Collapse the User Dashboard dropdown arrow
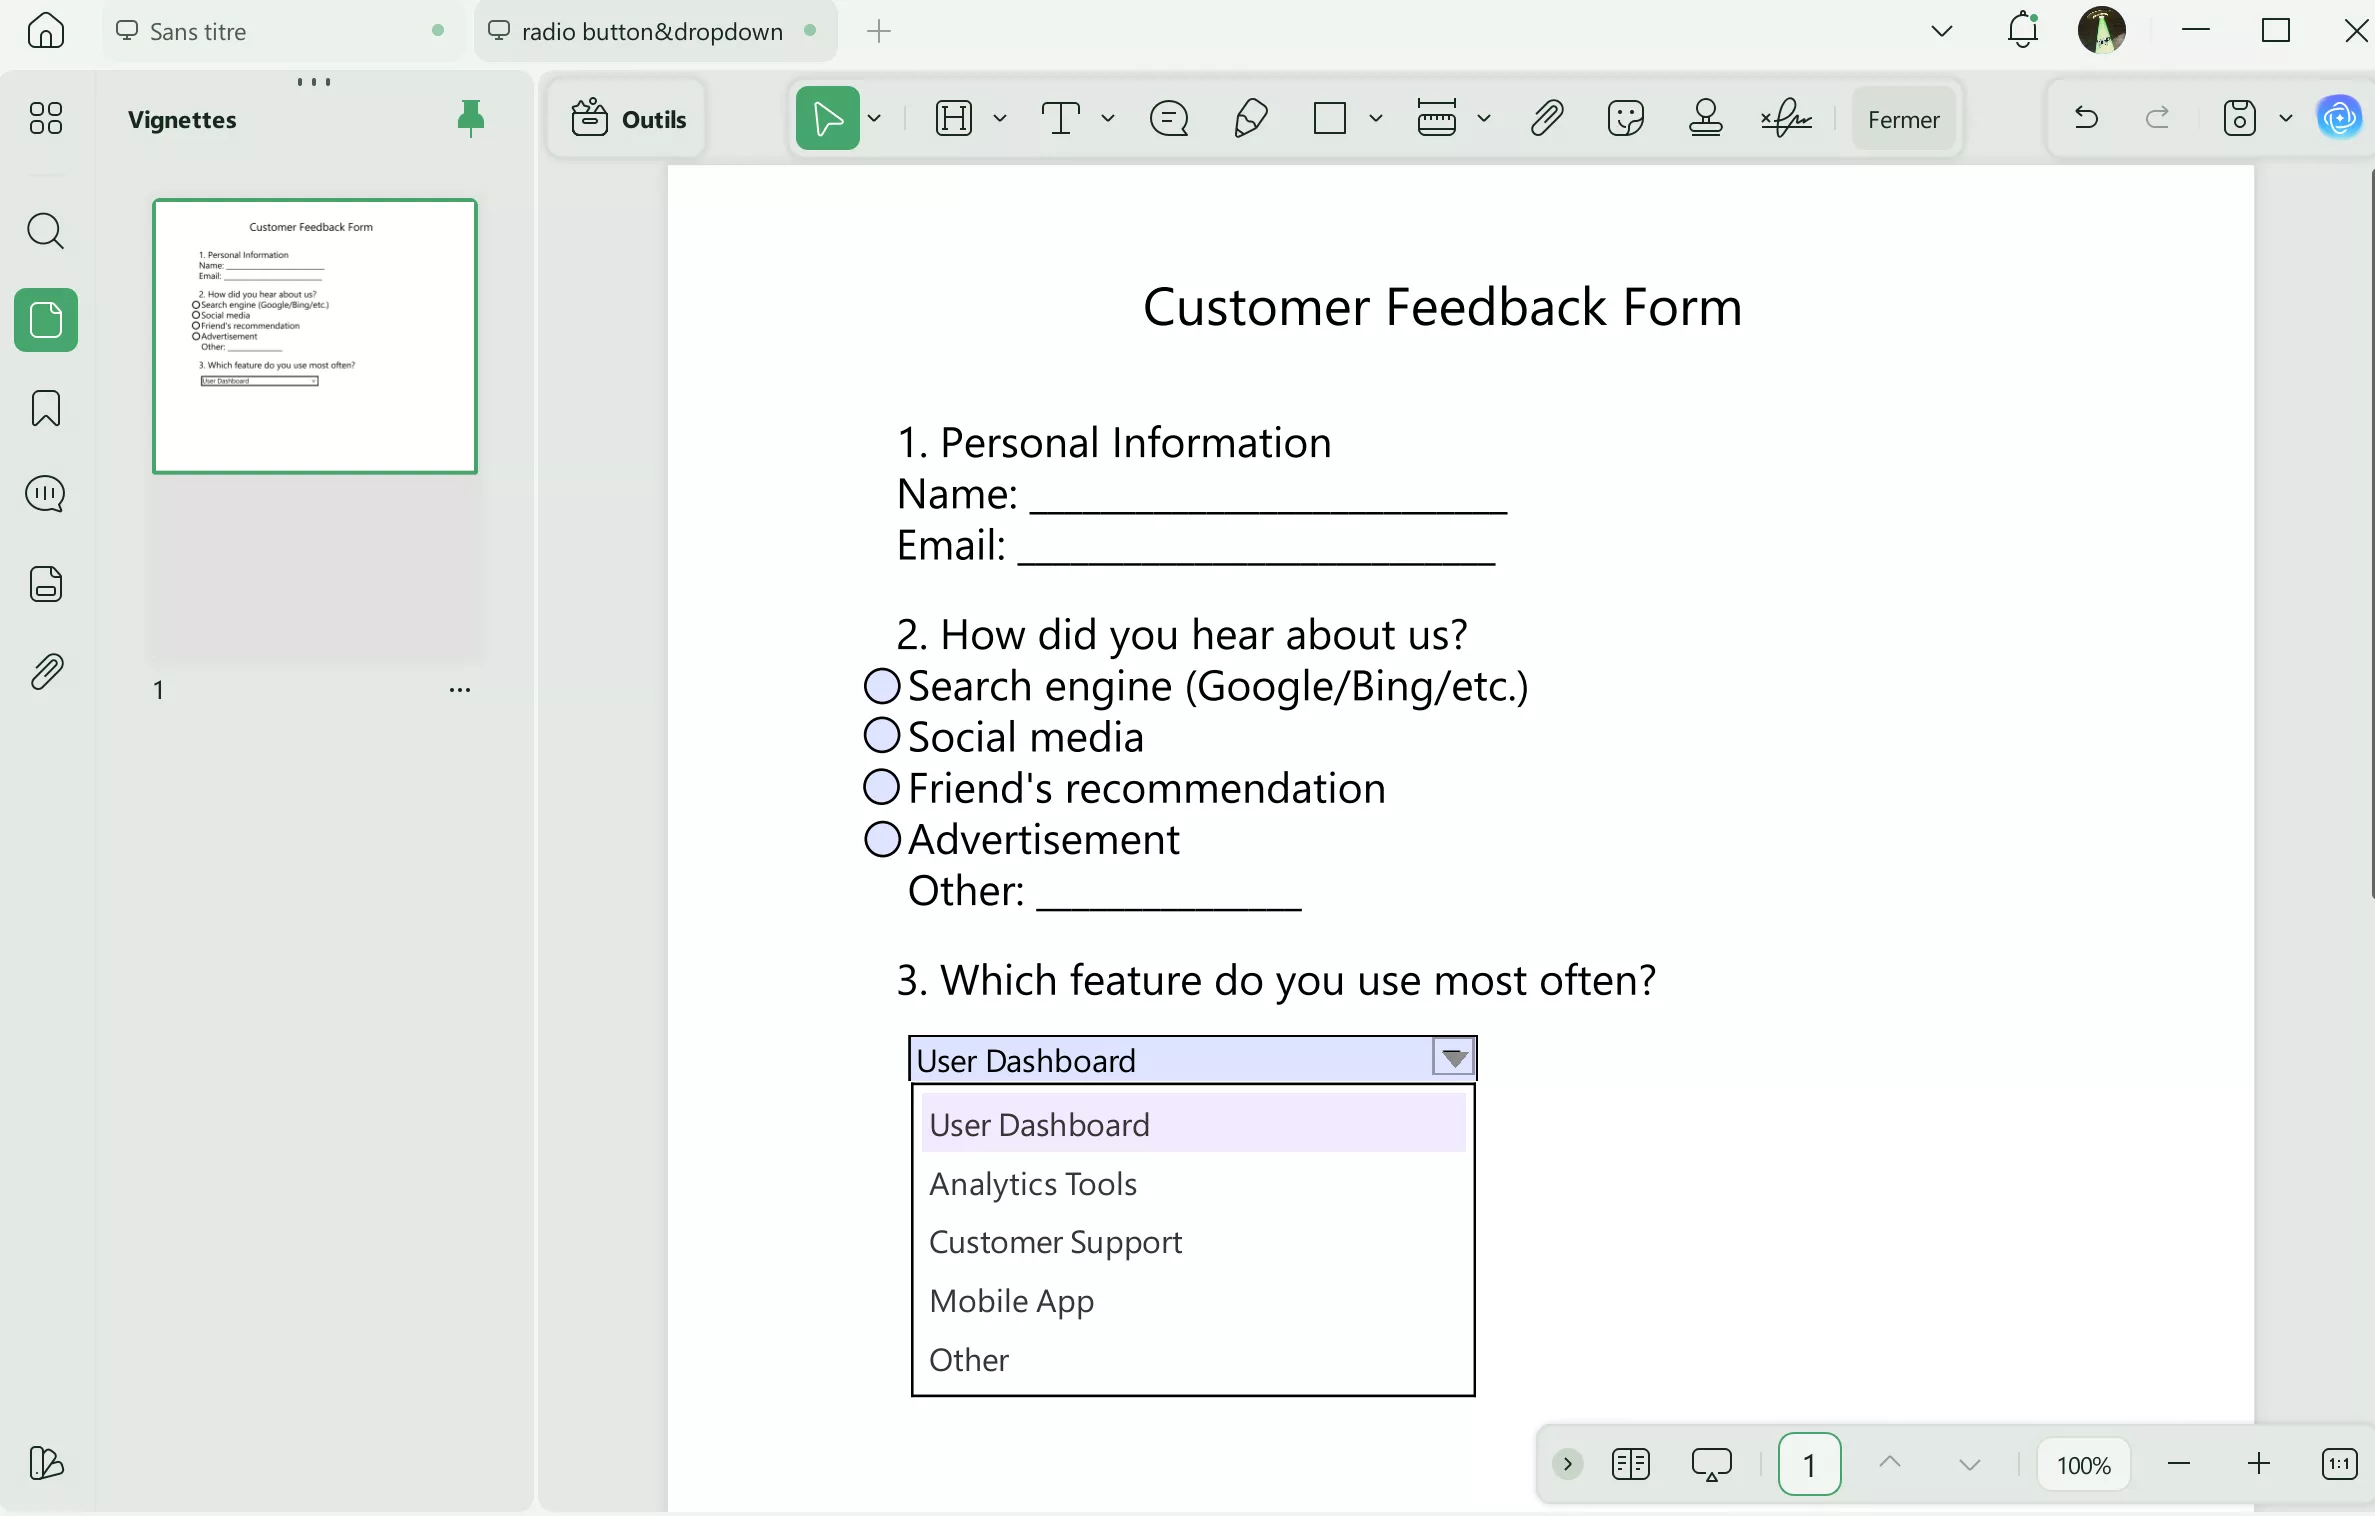 [1453, 1058]
